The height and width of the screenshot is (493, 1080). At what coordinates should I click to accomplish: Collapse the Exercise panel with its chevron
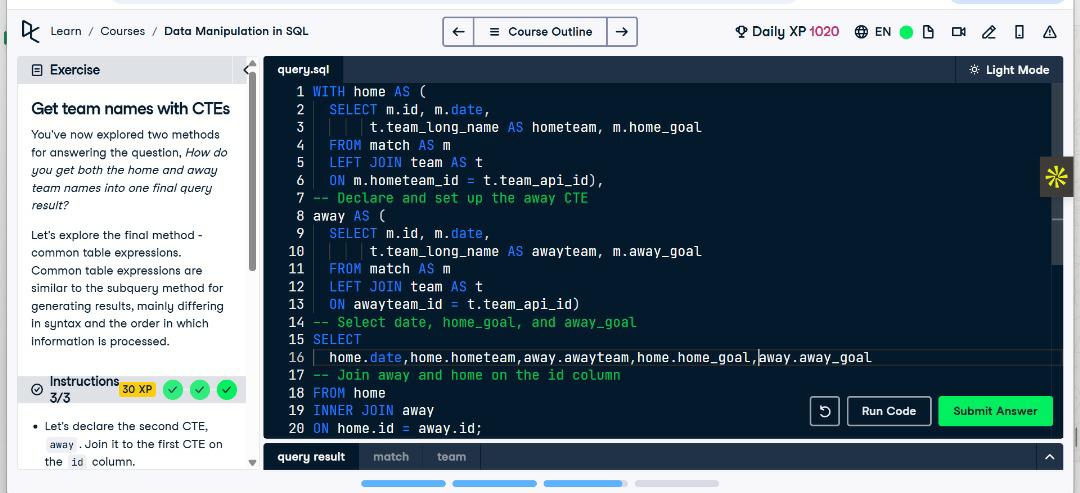tap(248, 70)
